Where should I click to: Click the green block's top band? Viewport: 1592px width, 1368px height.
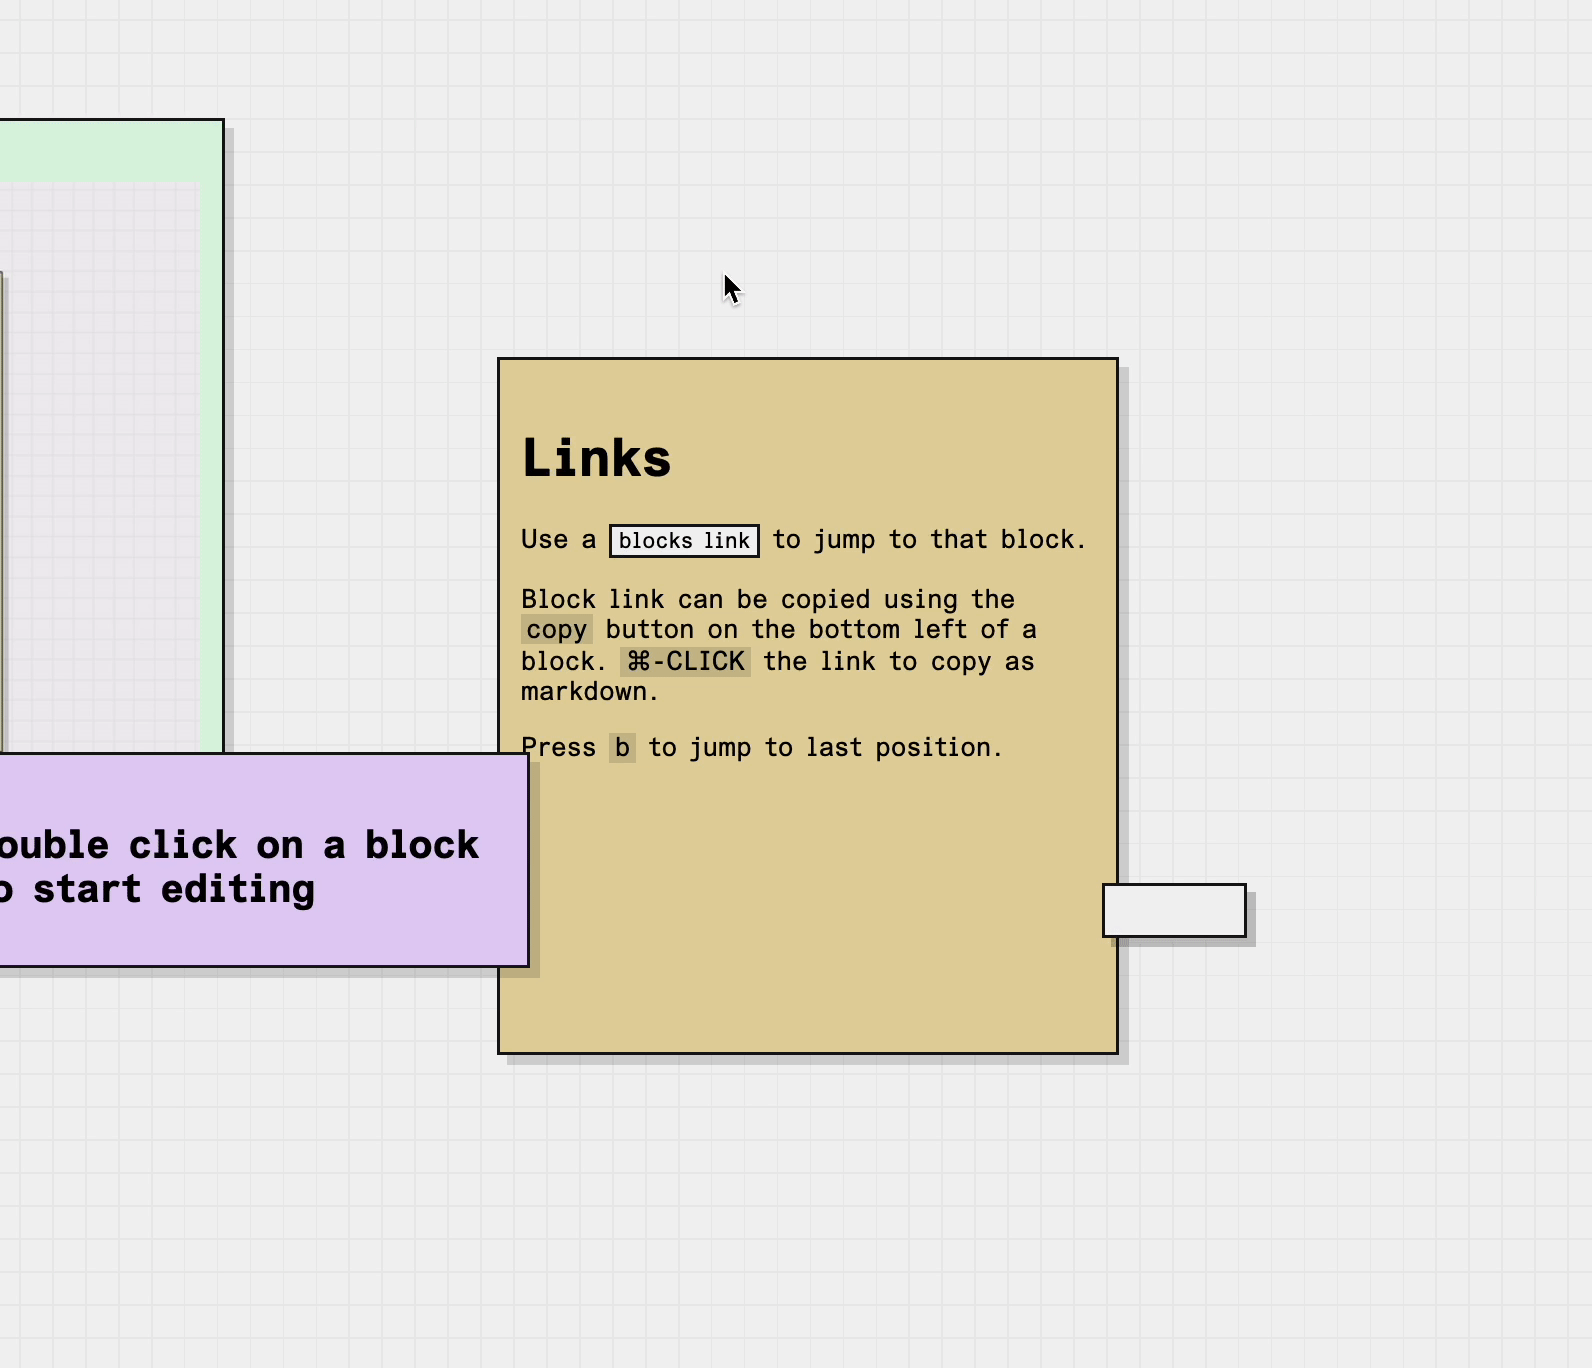110,150
